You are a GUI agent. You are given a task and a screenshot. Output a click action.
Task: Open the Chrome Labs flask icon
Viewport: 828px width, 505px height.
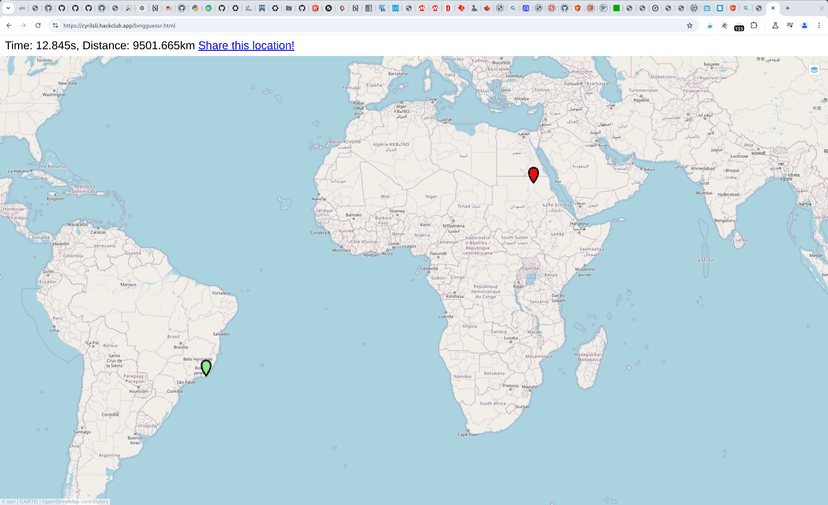click(775, 26)
